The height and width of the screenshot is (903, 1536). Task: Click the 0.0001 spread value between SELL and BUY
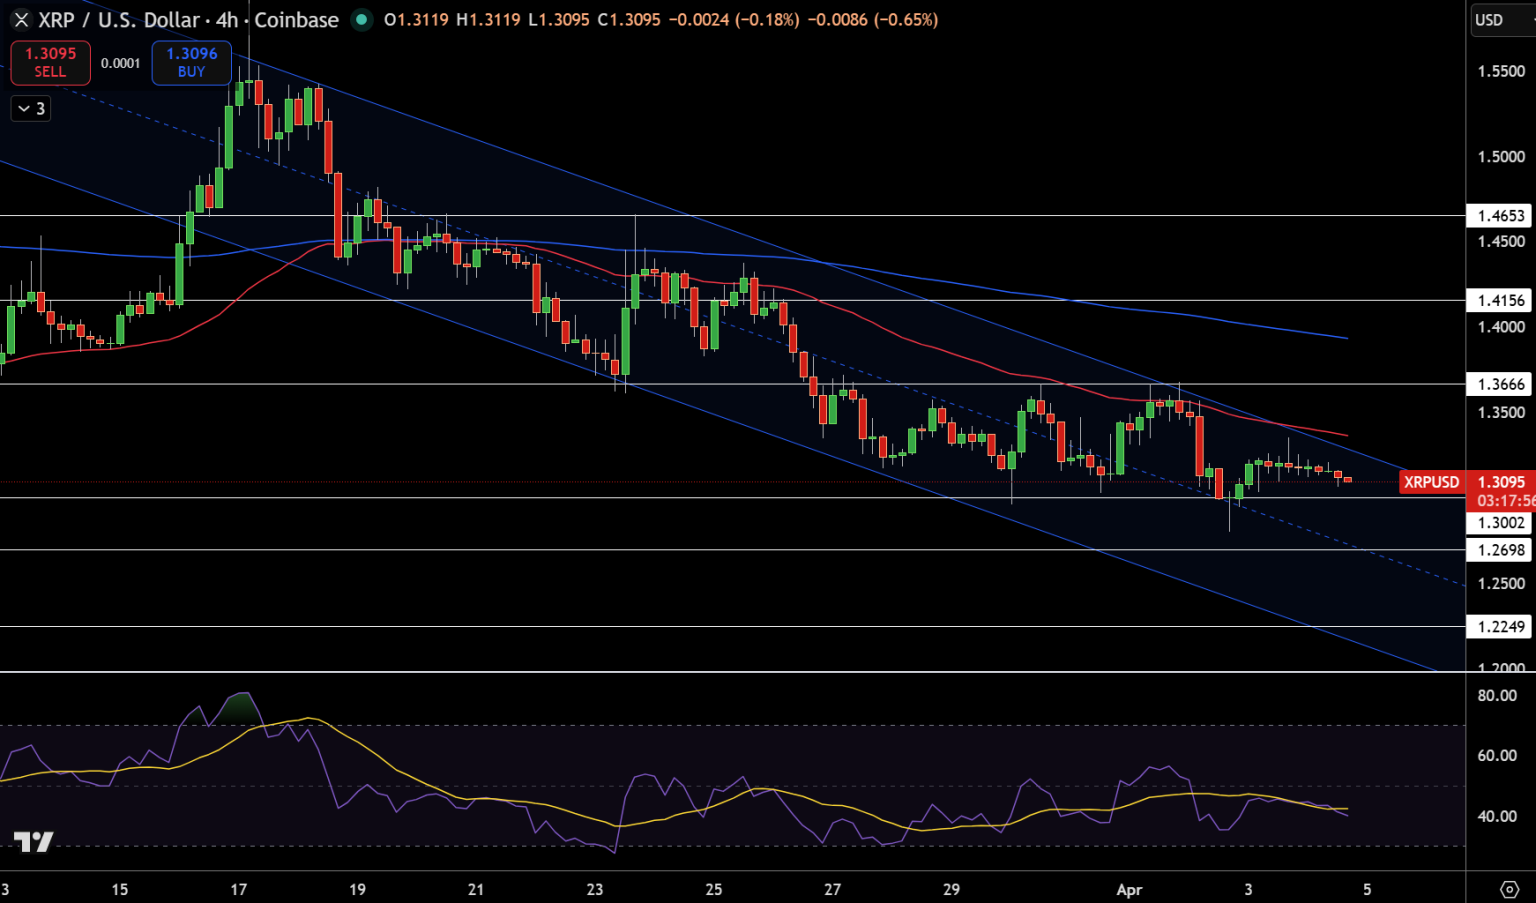tap(121, 62)
